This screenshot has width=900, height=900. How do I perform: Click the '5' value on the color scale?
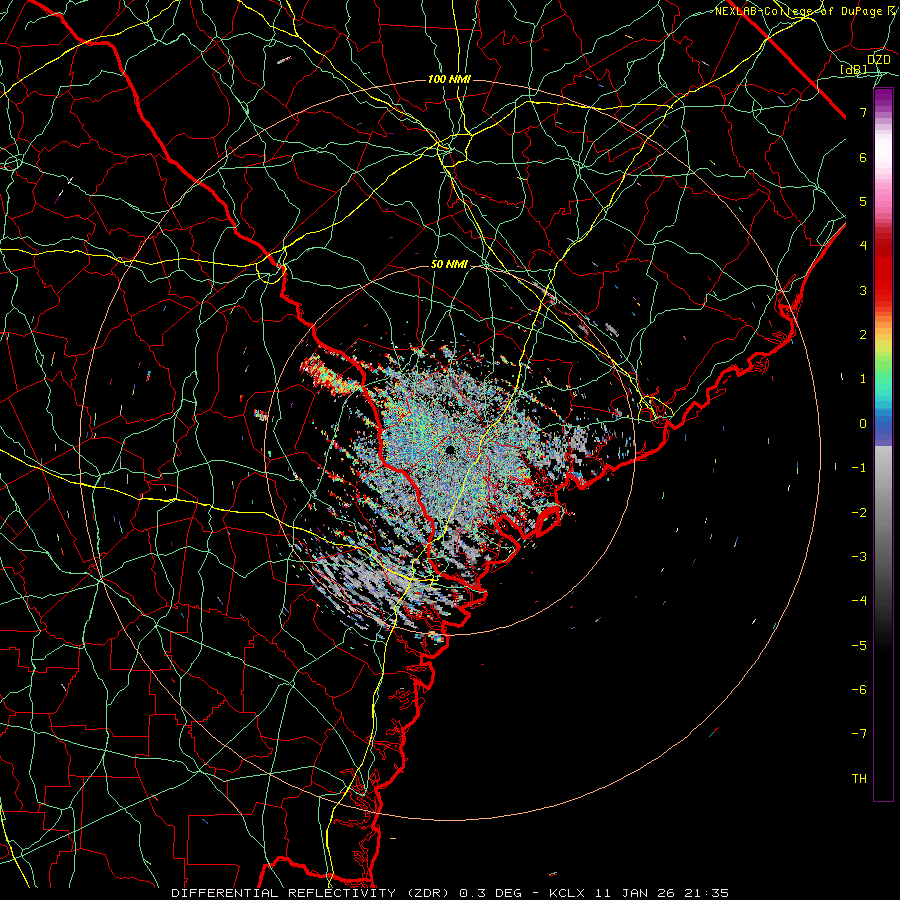tap(863, 201)
